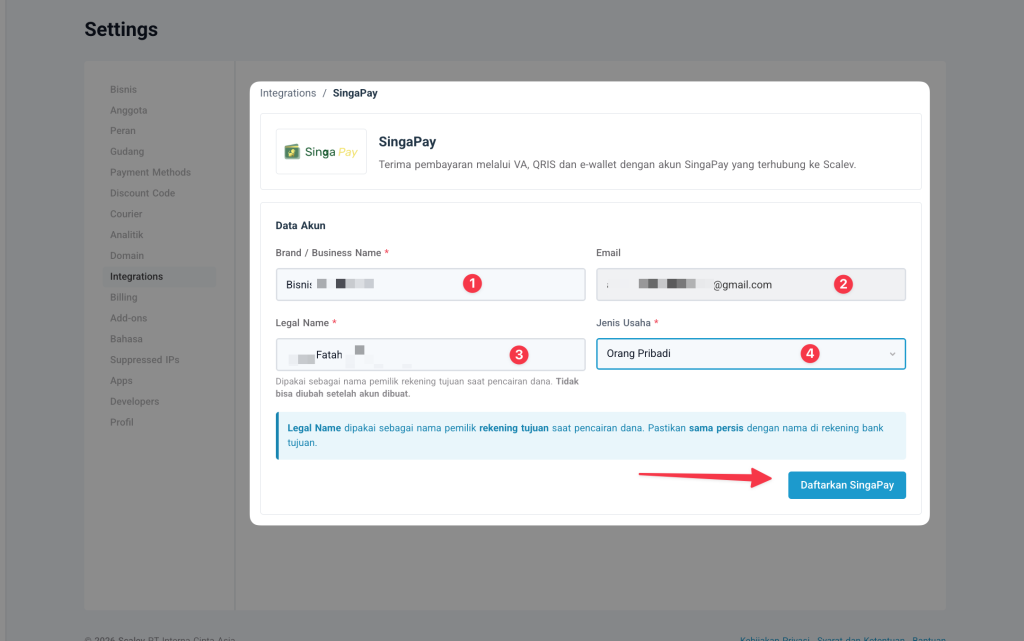Select Domain in the sidebar
The width and height of the screenshot is (1024, 641).
(127, 256)
